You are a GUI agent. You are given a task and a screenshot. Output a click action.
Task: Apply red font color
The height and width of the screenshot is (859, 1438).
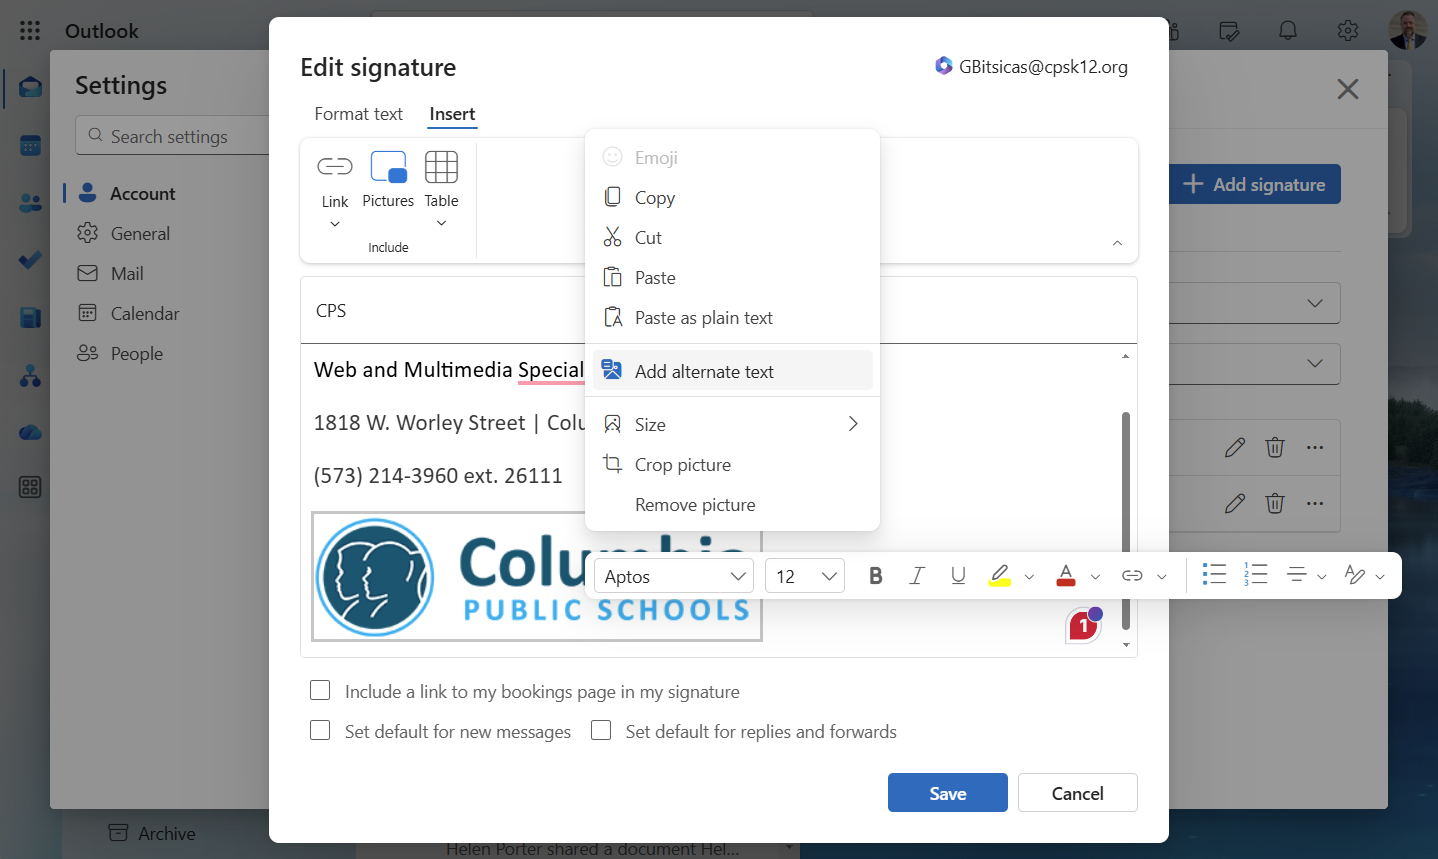point(1066,576)
